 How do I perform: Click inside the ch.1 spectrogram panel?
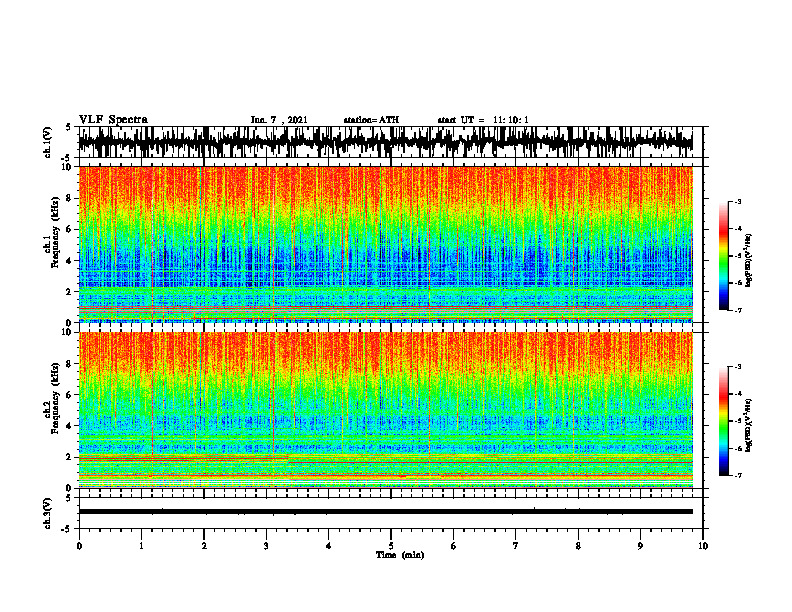[x=385, y=244]
